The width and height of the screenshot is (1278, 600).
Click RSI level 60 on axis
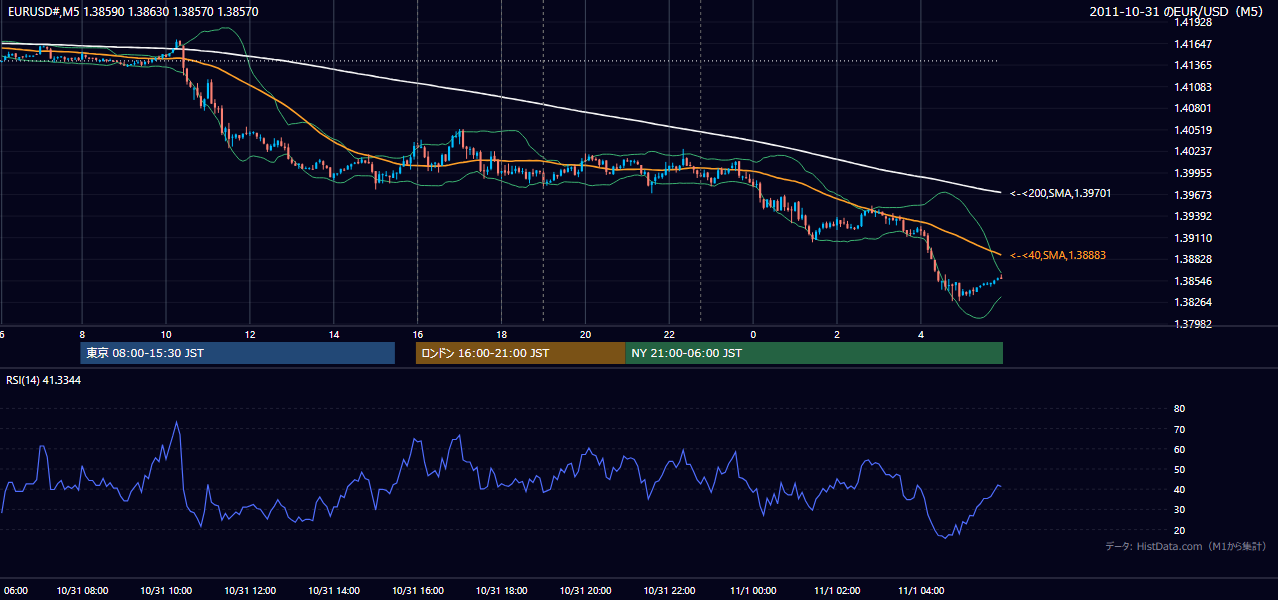coord(1179,449)
